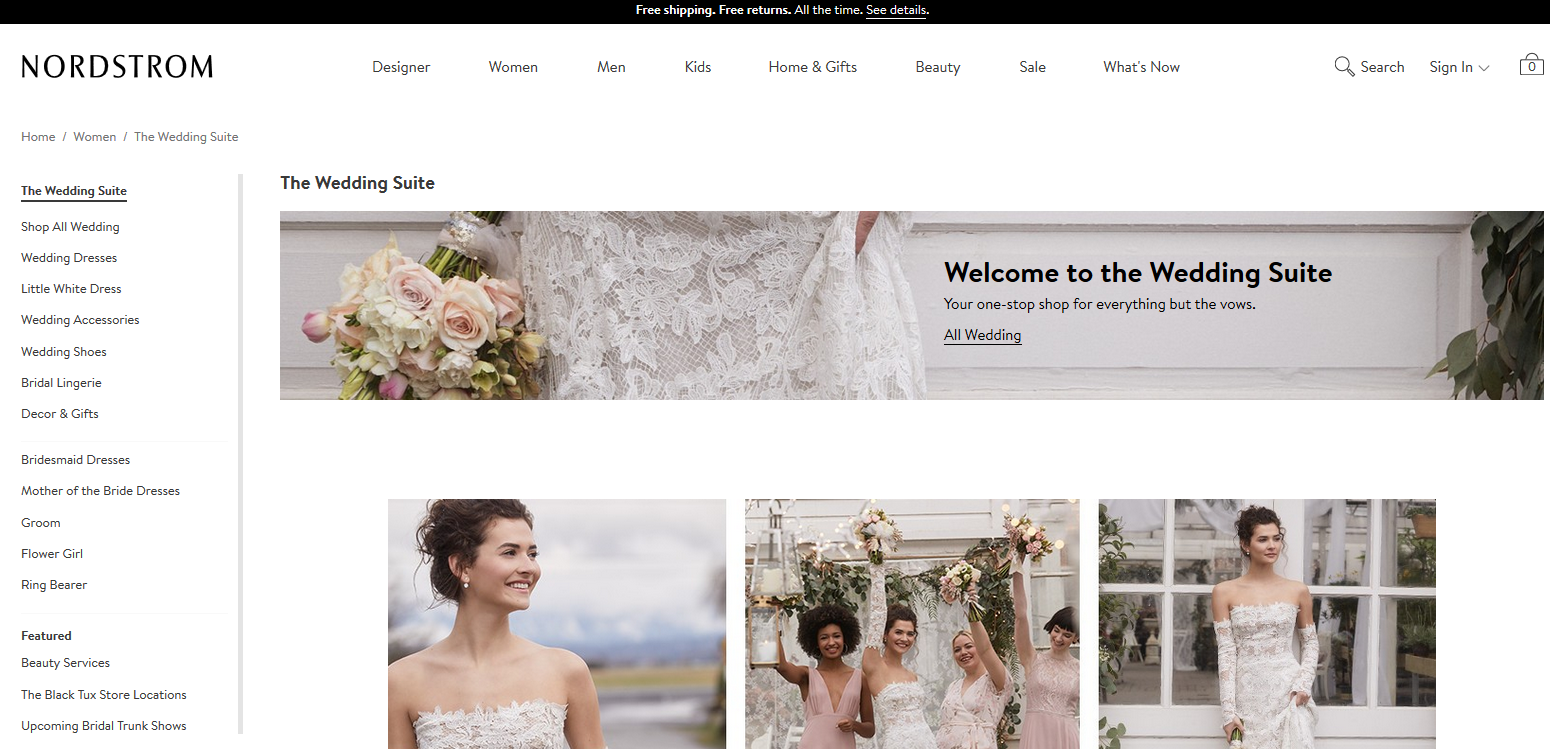Image resolution: width=1550 pixels, height=749 pixels.
Task: Select Wedding Dresses in the sidebar
Action: pyautogui.click(x=68, y=257)
